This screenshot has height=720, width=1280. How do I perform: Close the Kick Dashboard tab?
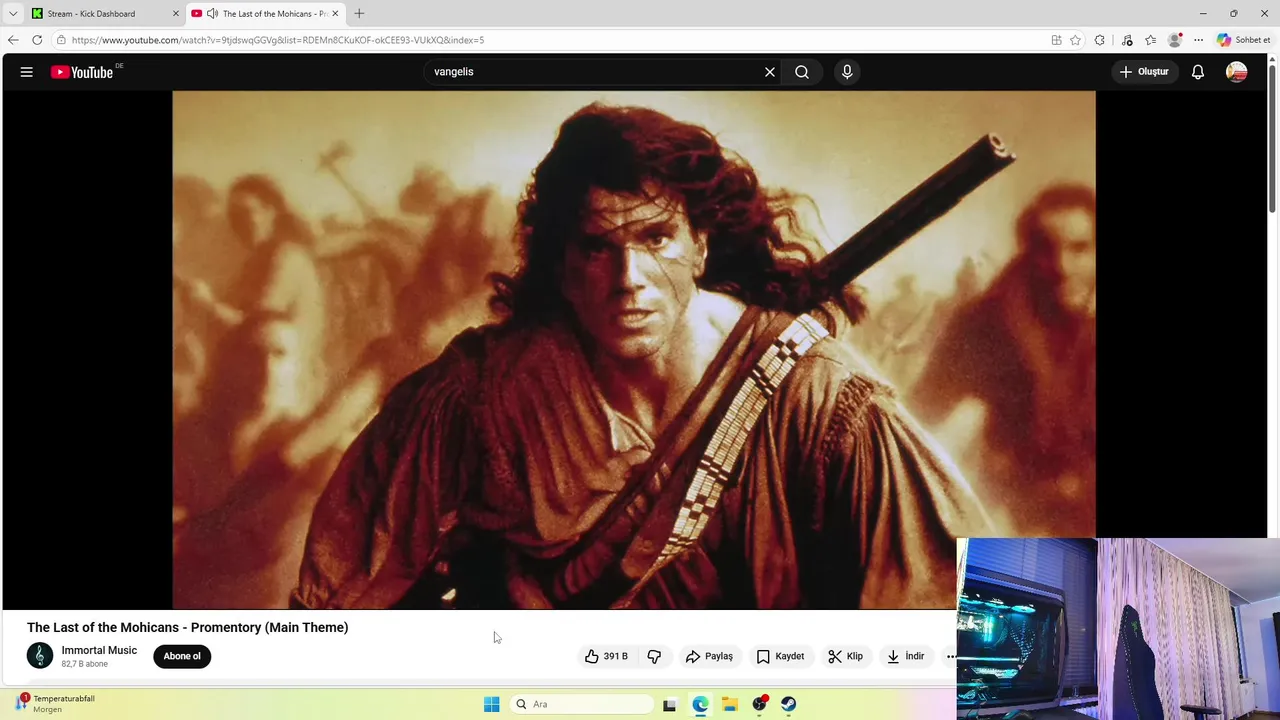(176, 14)
